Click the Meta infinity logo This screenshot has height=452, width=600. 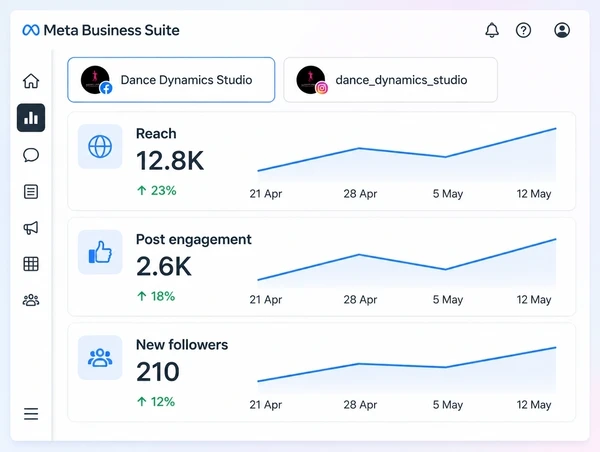31,30
